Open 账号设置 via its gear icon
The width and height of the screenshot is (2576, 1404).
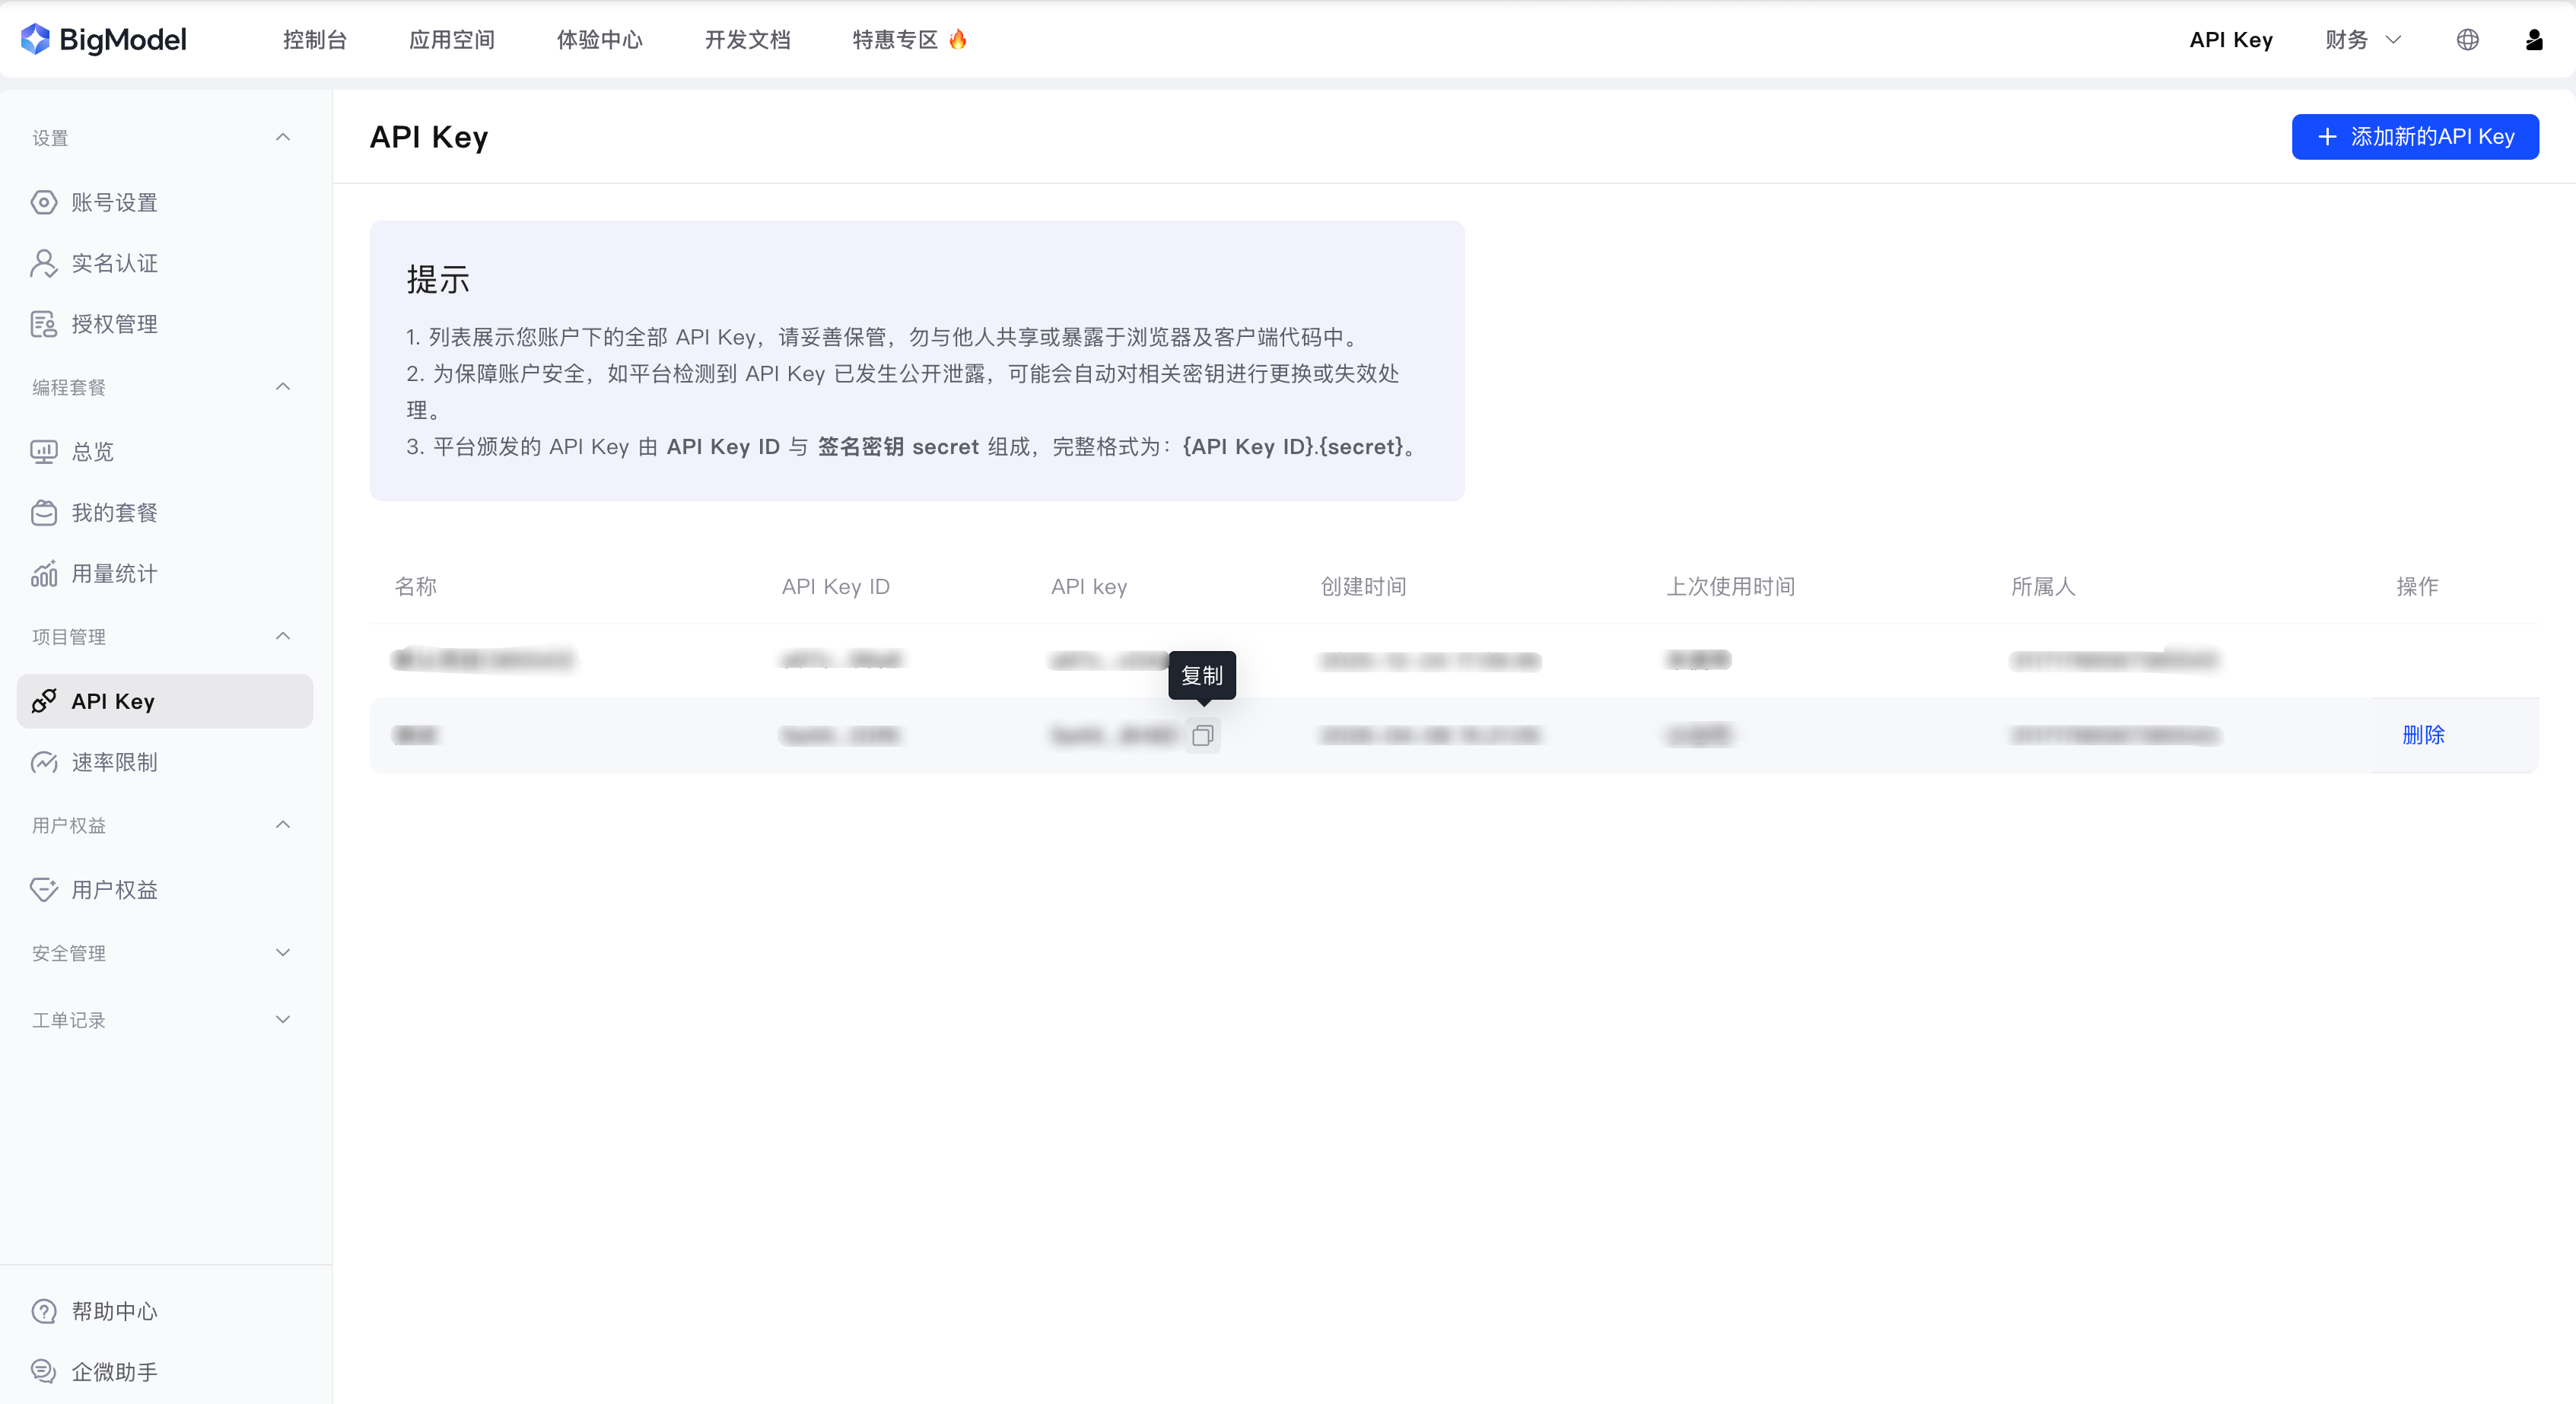tap(43, 201)
